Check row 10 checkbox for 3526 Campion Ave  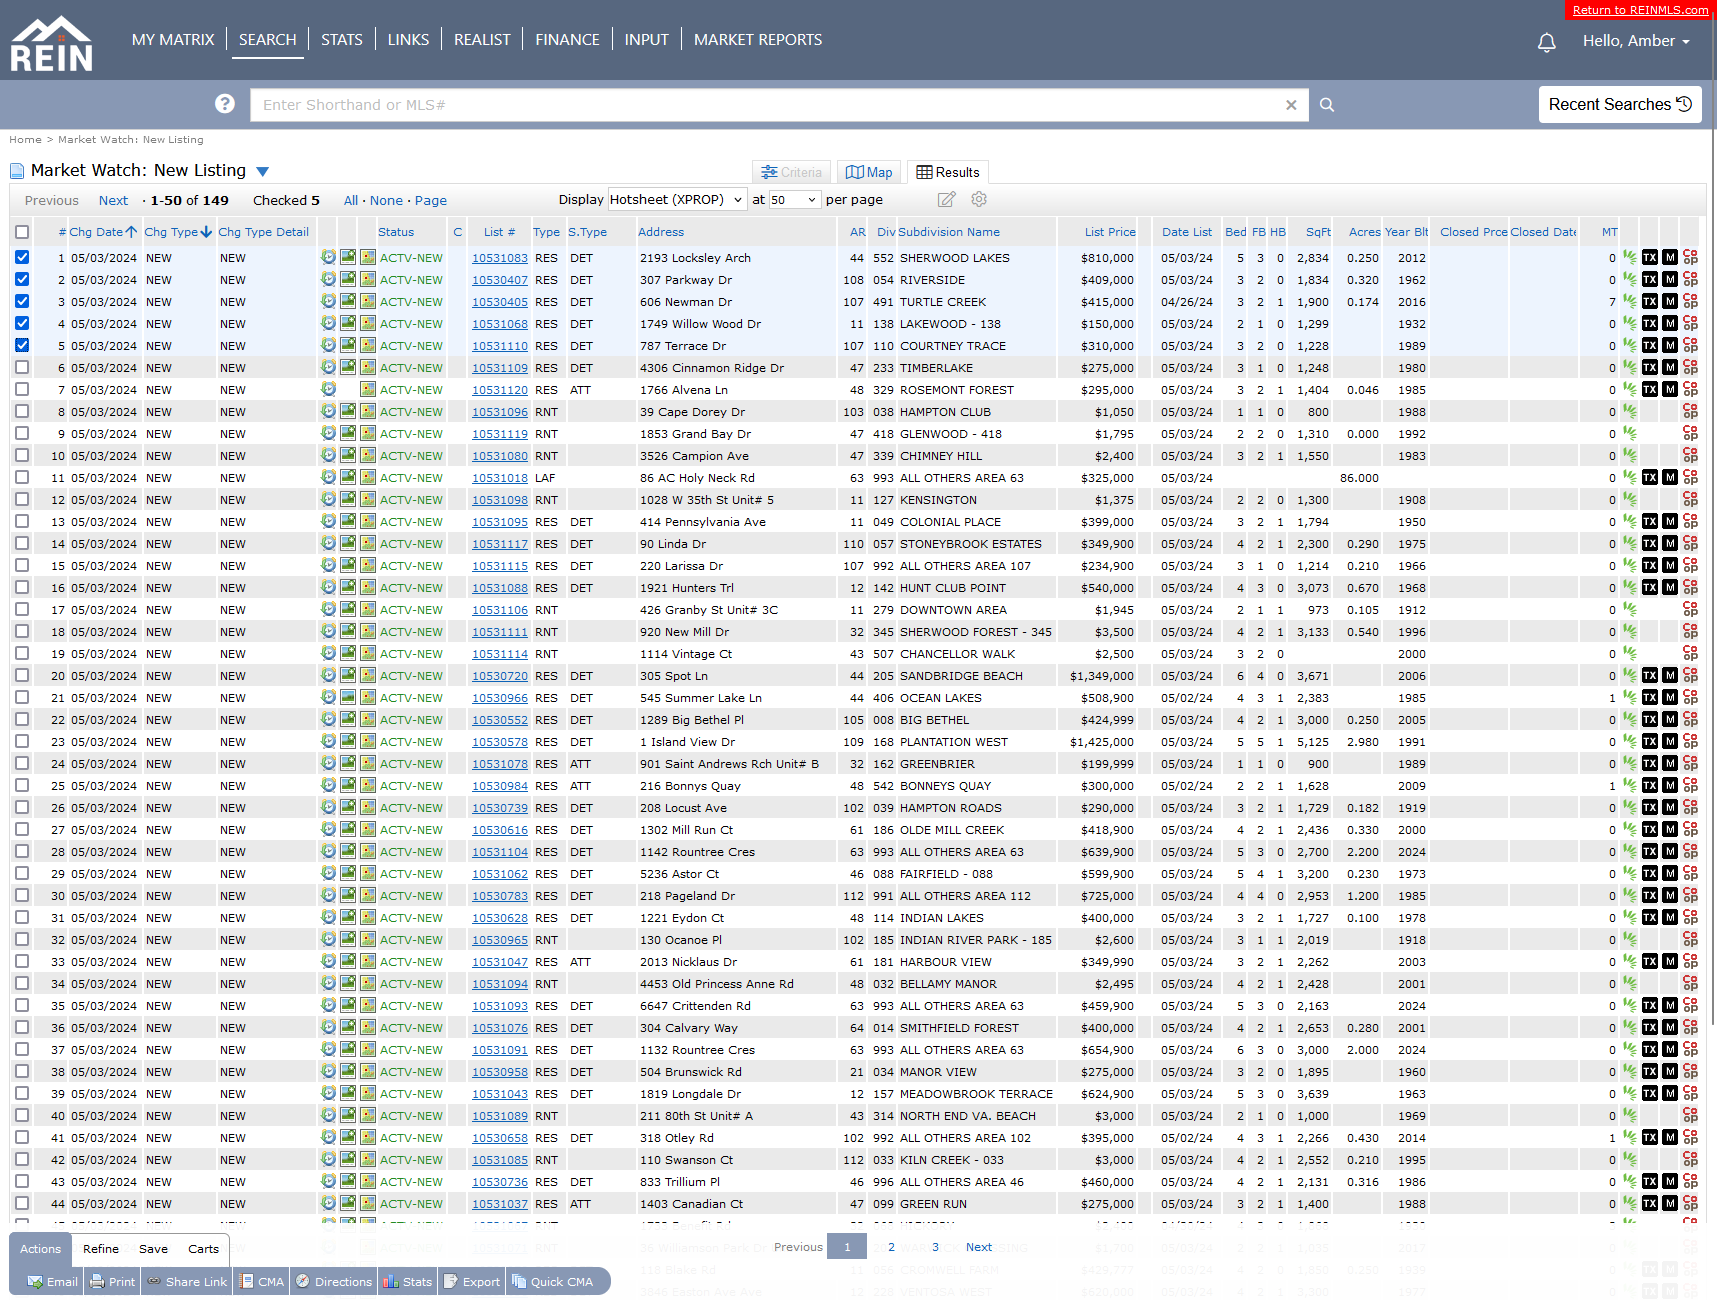22,455
